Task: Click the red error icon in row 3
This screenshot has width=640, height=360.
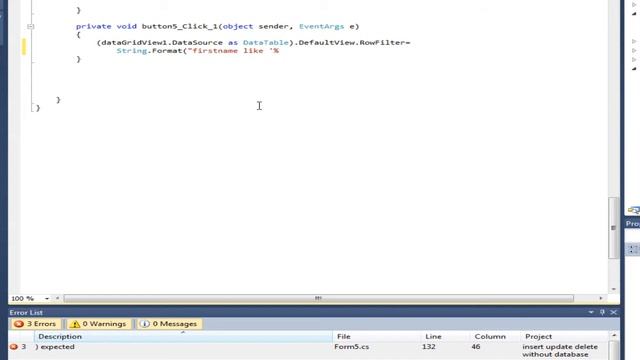Action: [x=14, y=347]
